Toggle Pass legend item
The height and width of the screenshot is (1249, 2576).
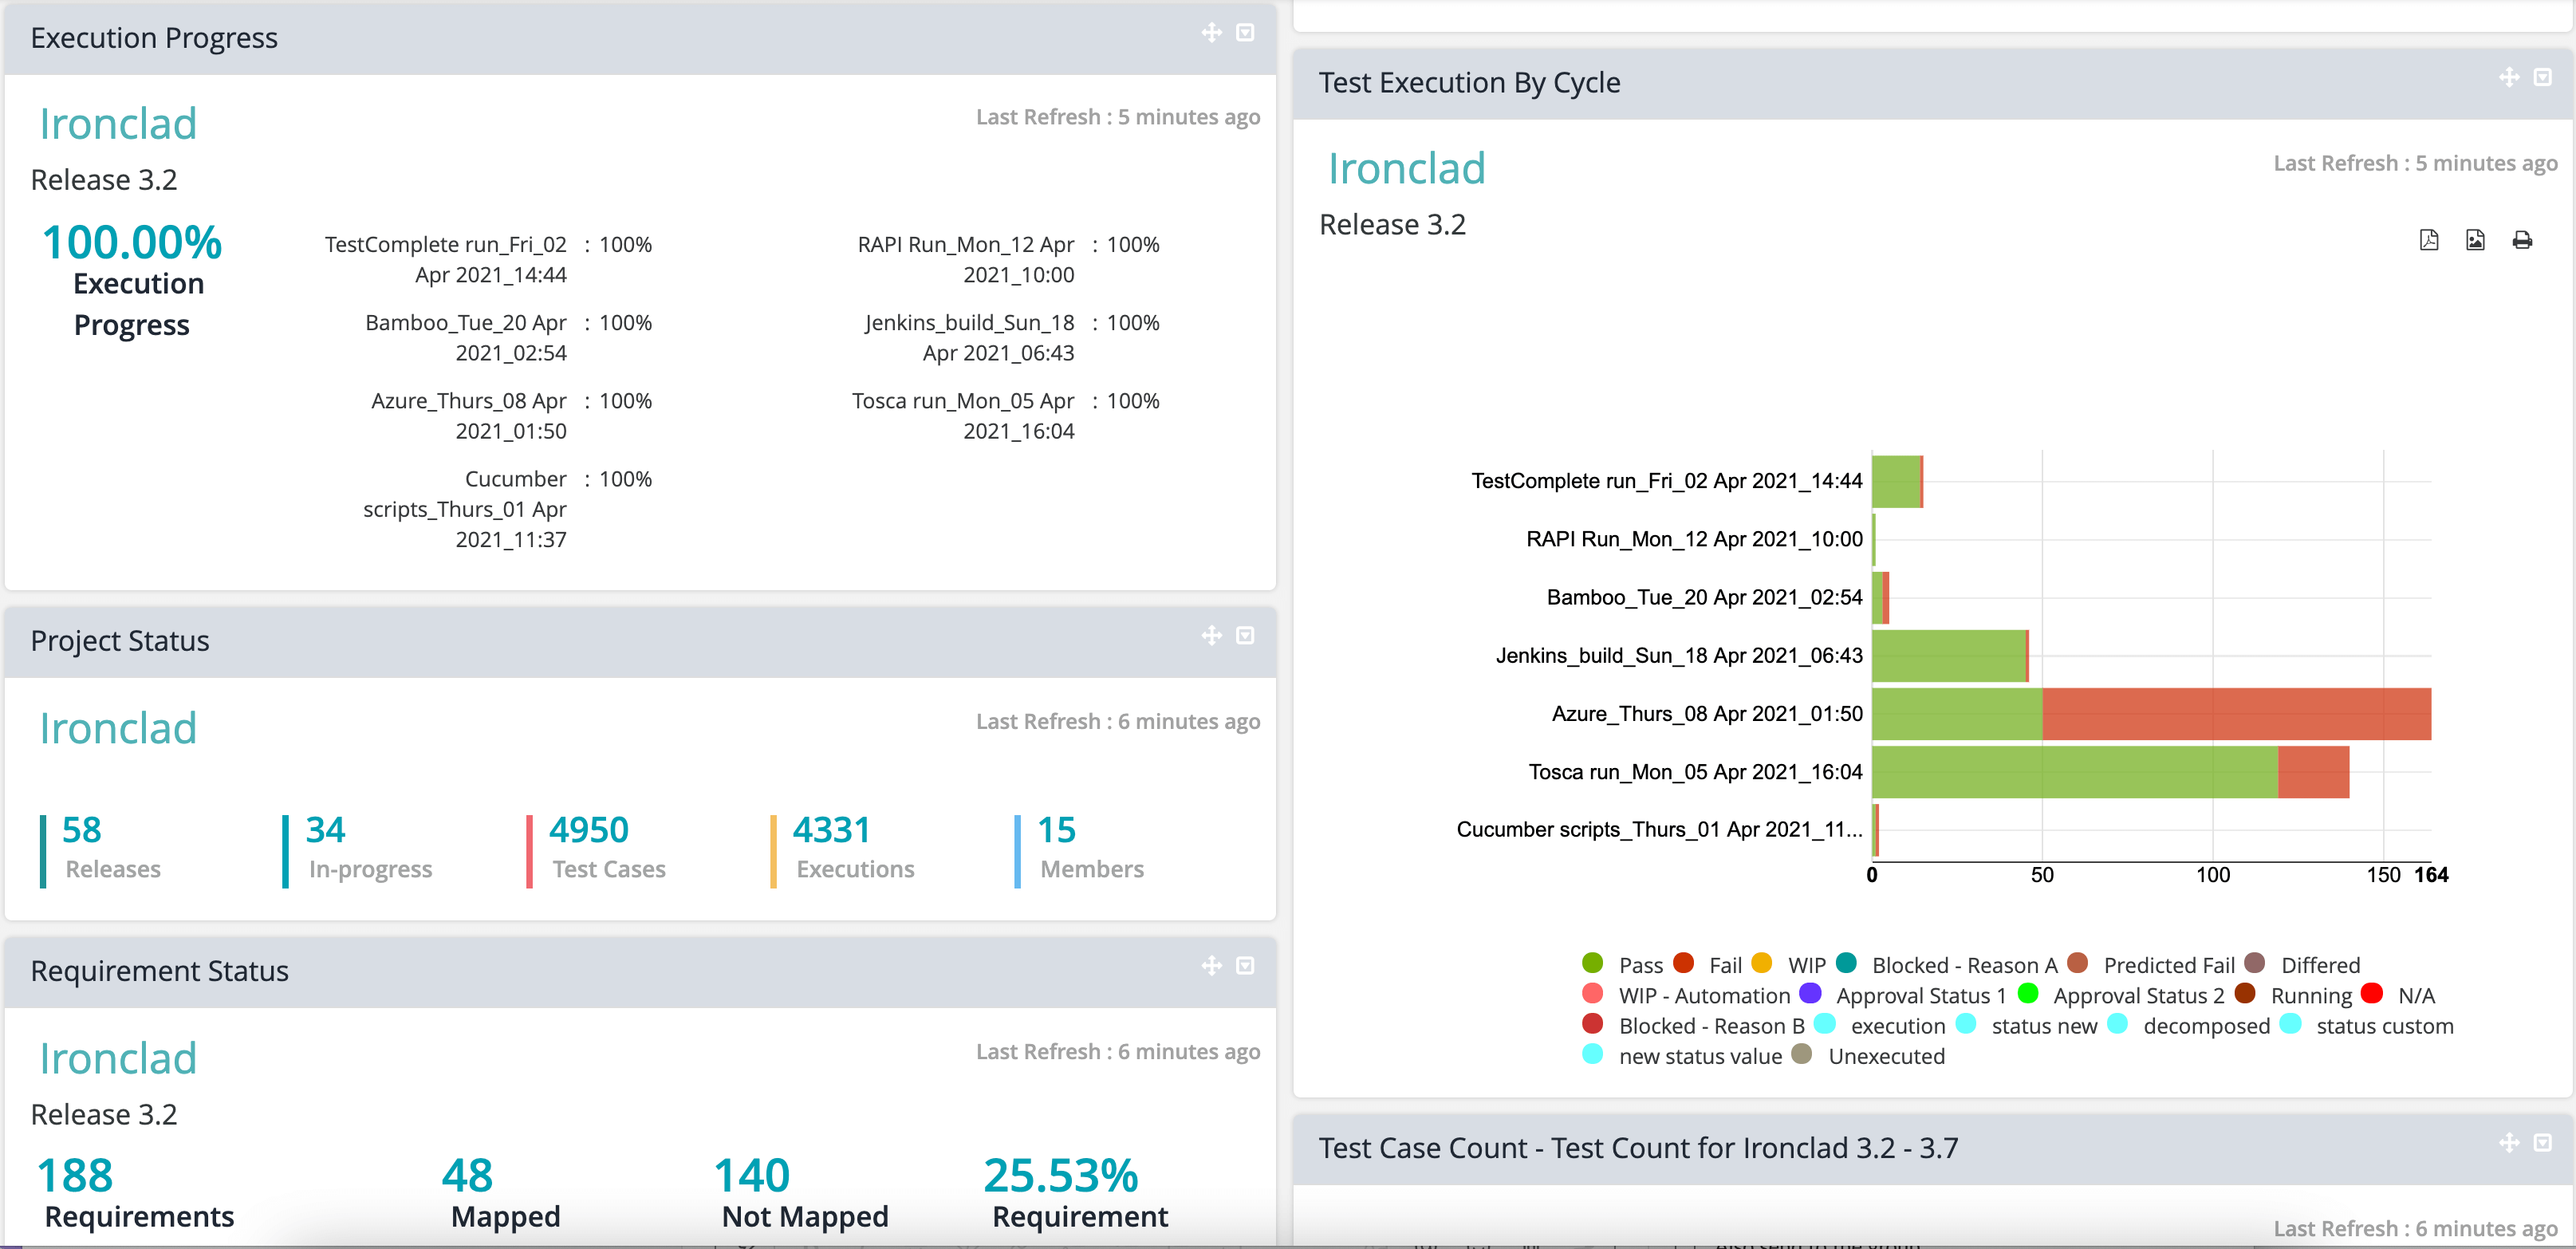coord(1622,965)
